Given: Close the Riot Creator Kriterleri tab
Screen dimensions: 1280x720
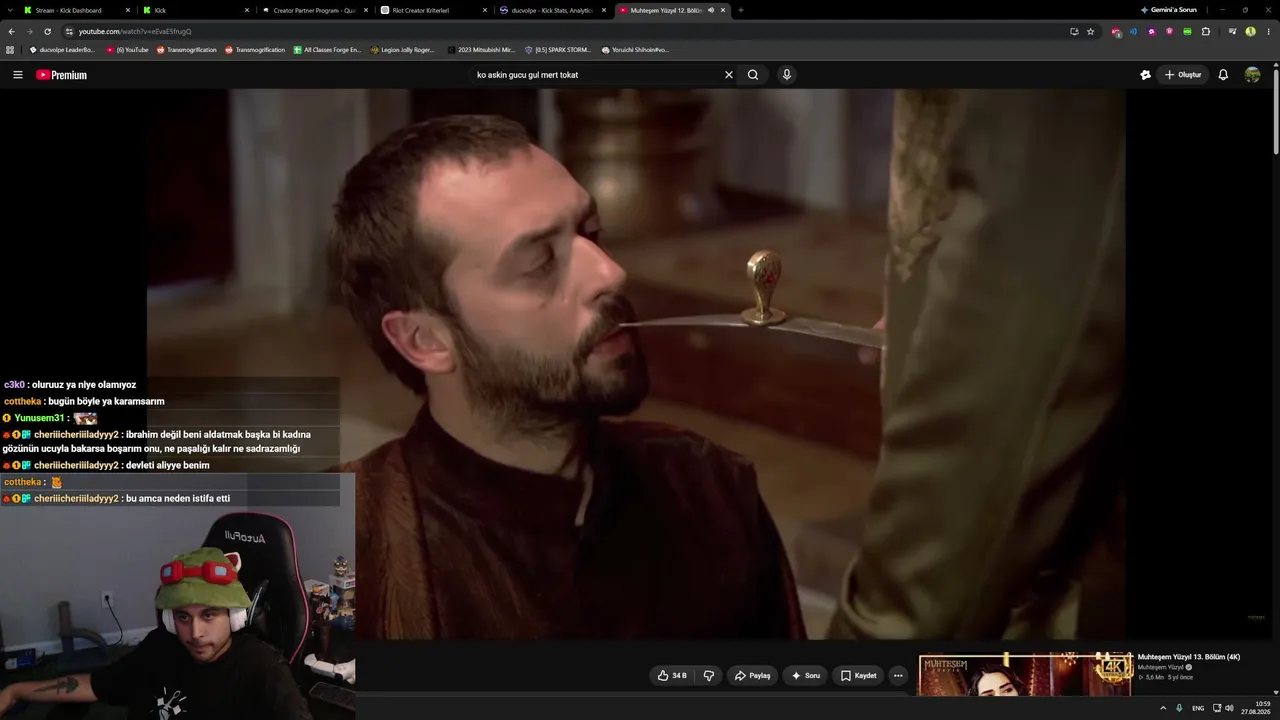Looking at the screenshot, I should coord(485,10).
